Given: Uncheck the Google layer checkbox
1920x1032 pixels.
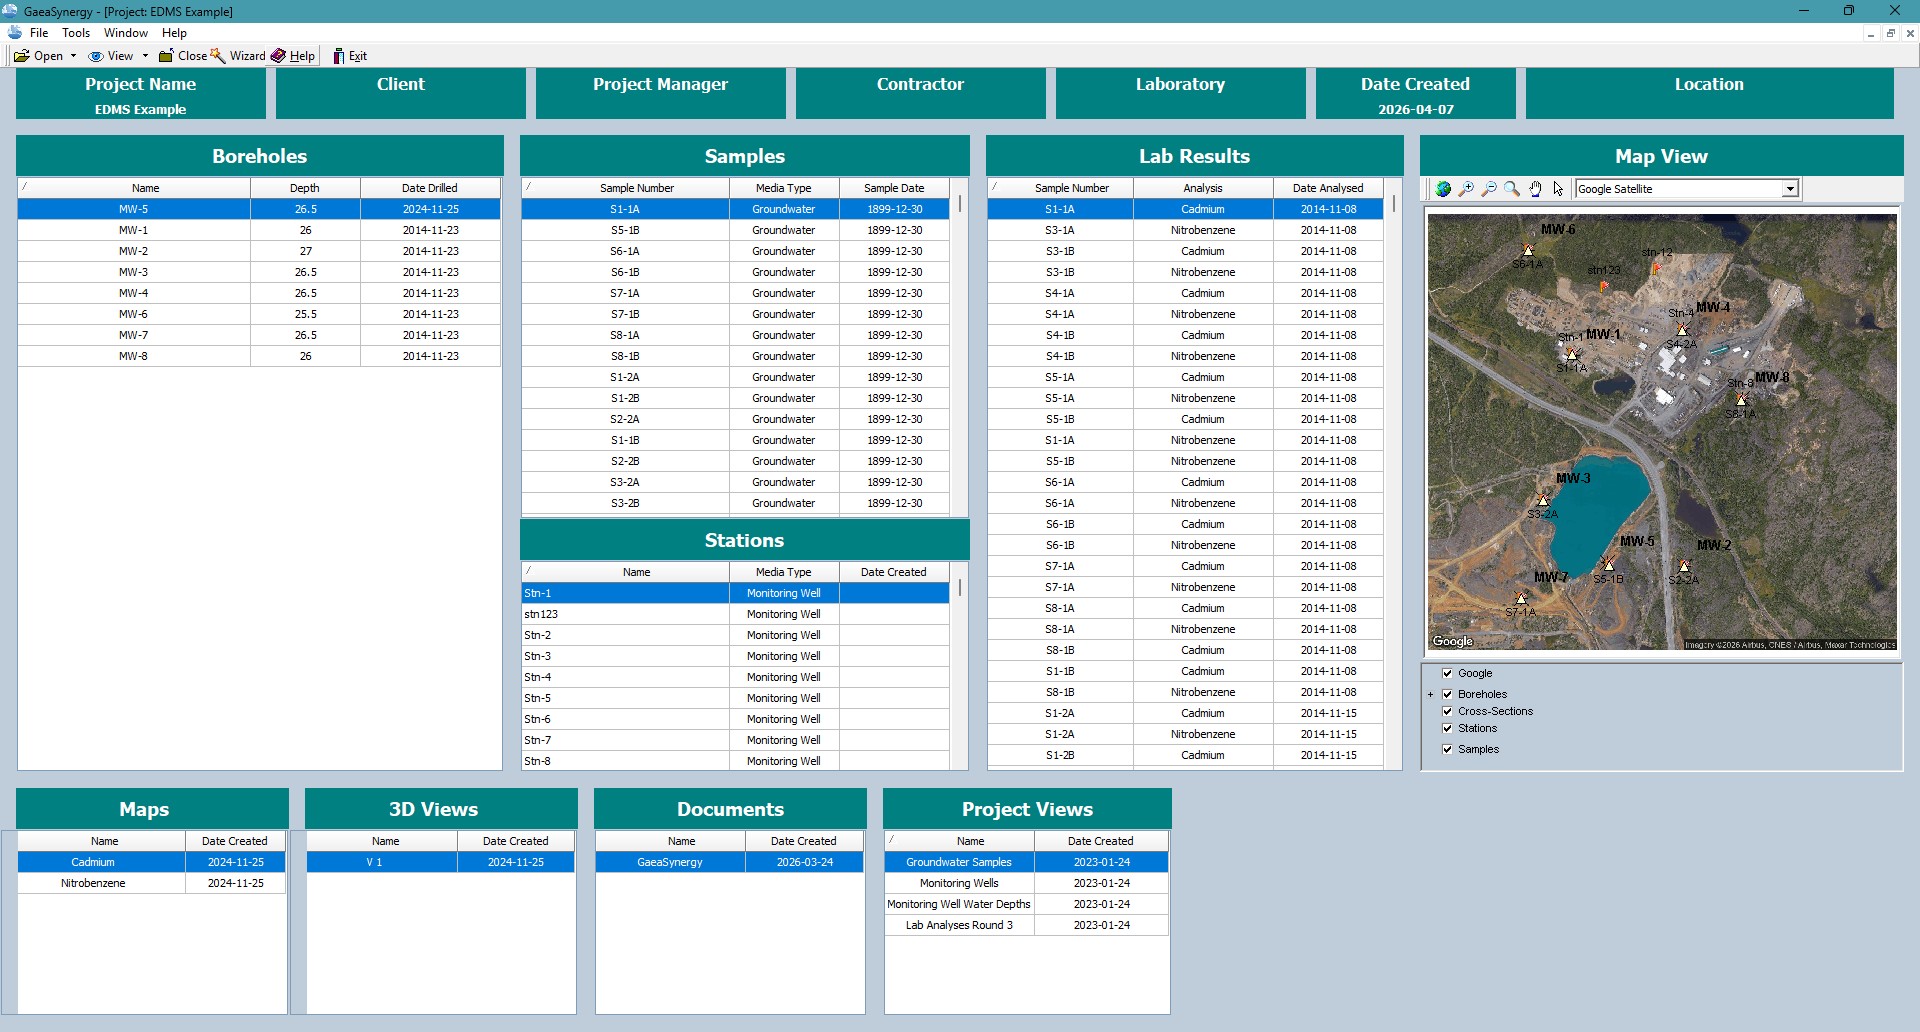Looking at the screenshot, I should point(1448,673).
